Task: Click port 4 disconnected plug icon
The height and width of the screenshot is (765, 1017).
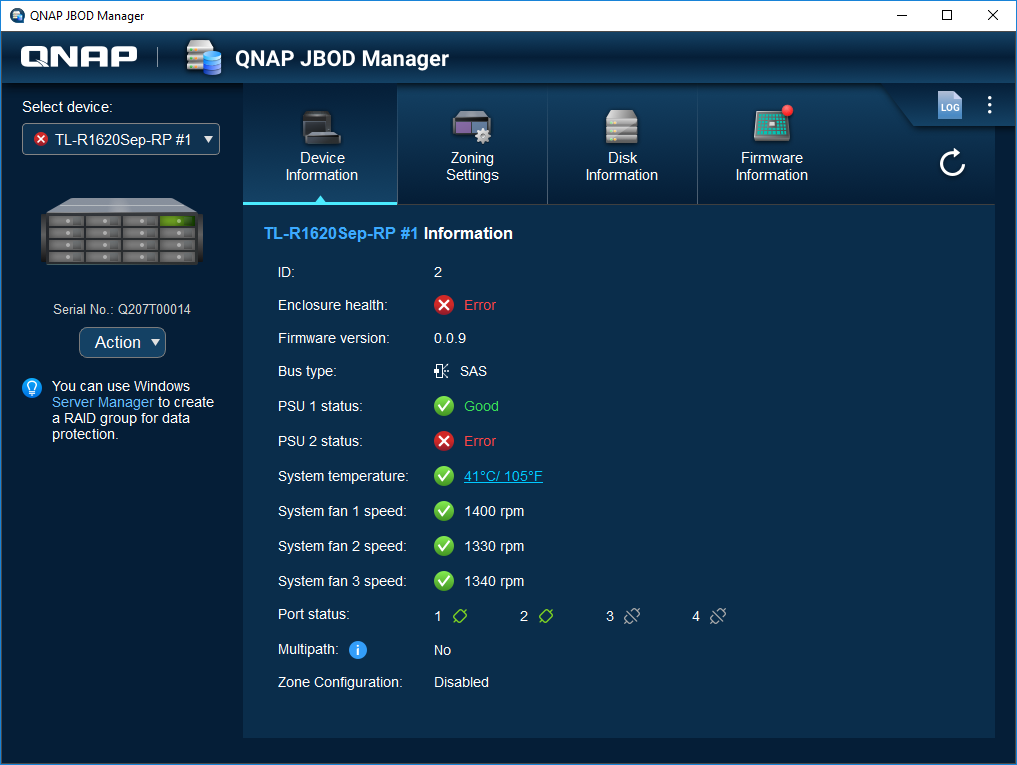Action: pyautogui.click(x=717, y=616)
